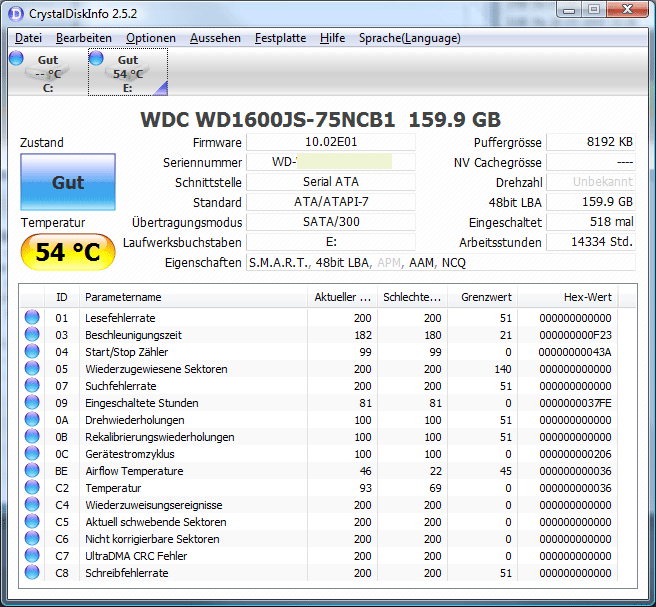This screenshot has width=656, height=607.
Task: Click status orb for Schreibfehlerrate row
Action: click(32, 572)
